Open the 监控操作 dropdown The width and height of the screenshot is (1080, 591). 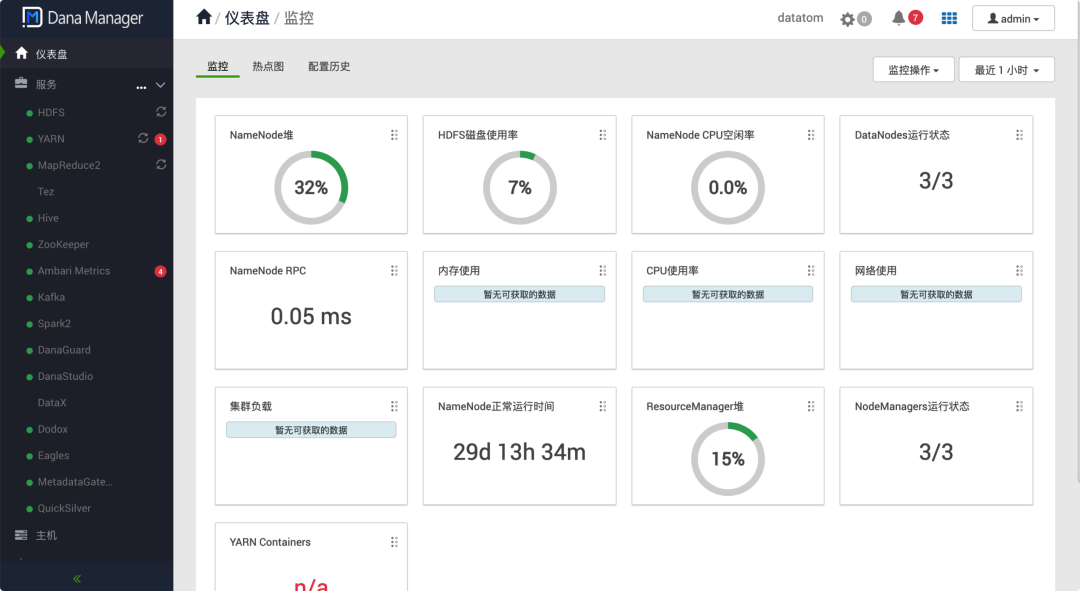(x=913, y=70)
